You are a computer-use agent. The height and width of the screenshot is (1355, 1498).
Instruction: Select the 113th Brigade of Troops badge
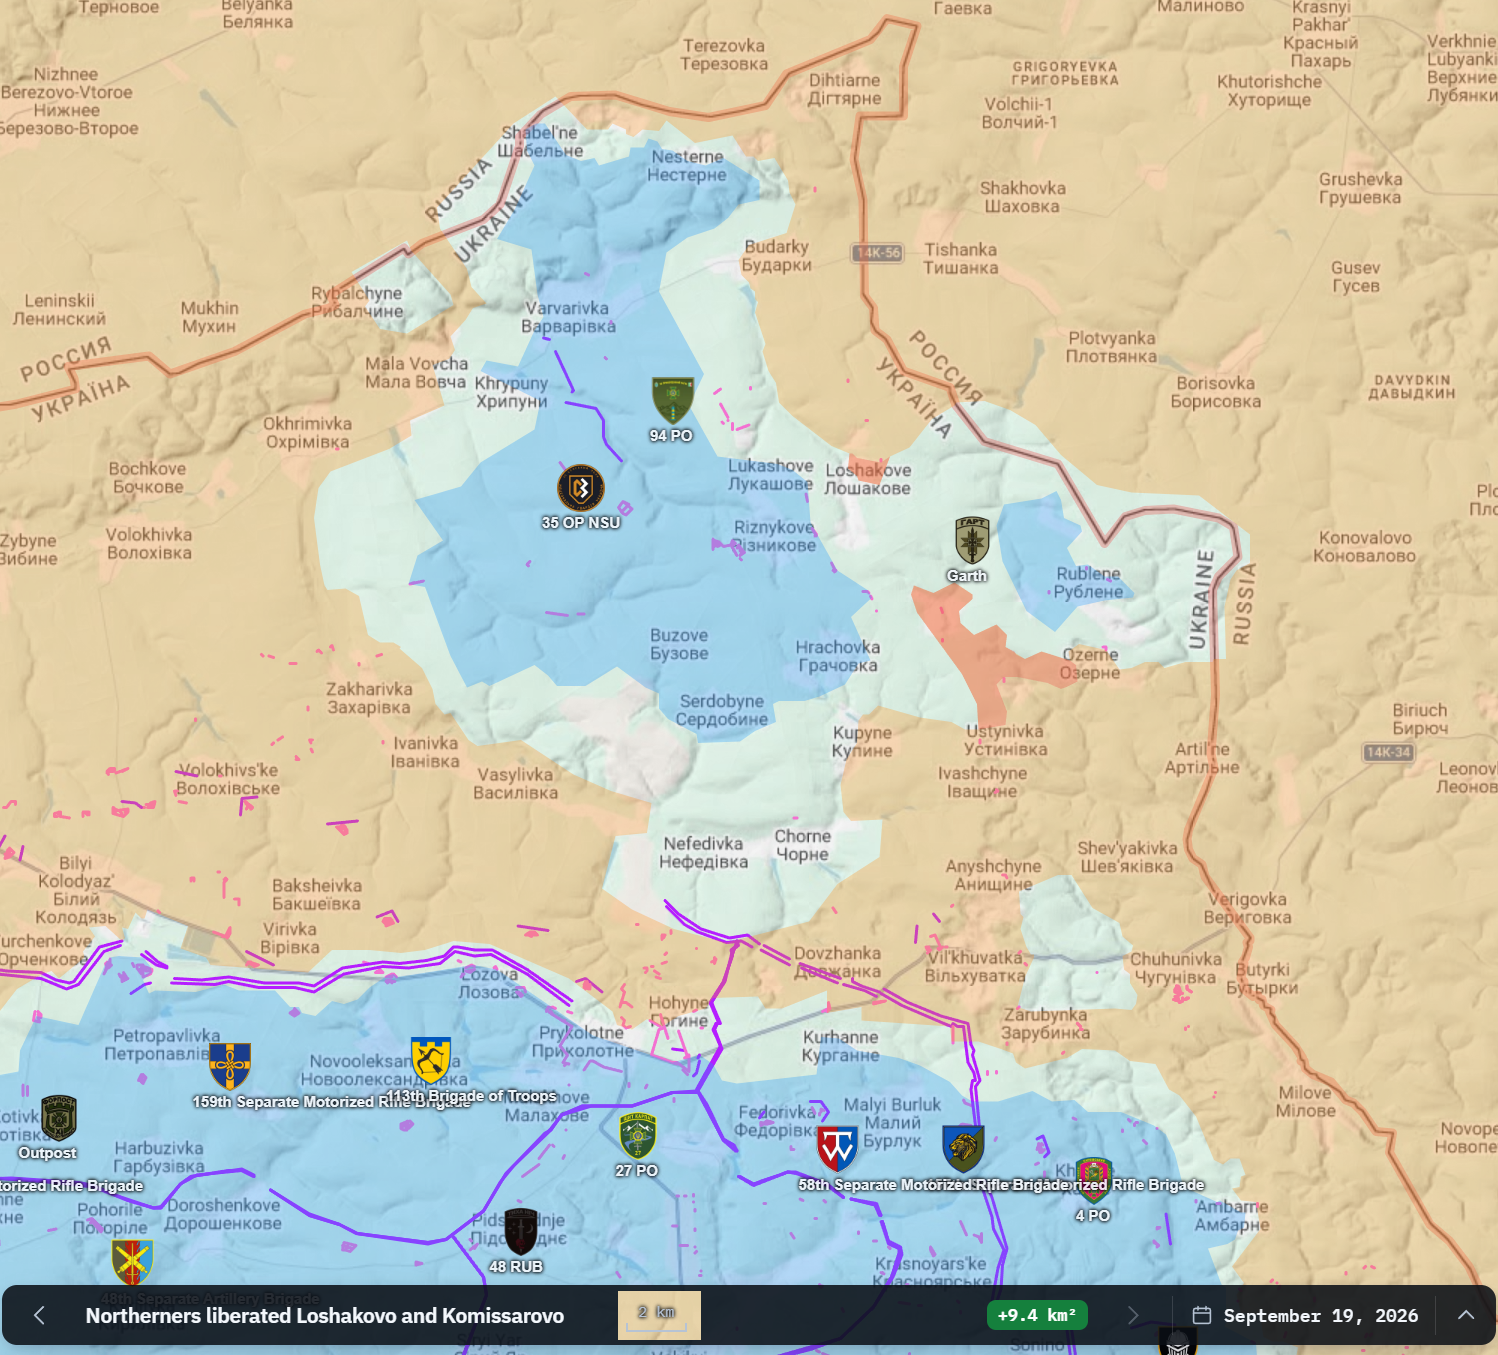pyautogui.click(x=431, y=1061)
